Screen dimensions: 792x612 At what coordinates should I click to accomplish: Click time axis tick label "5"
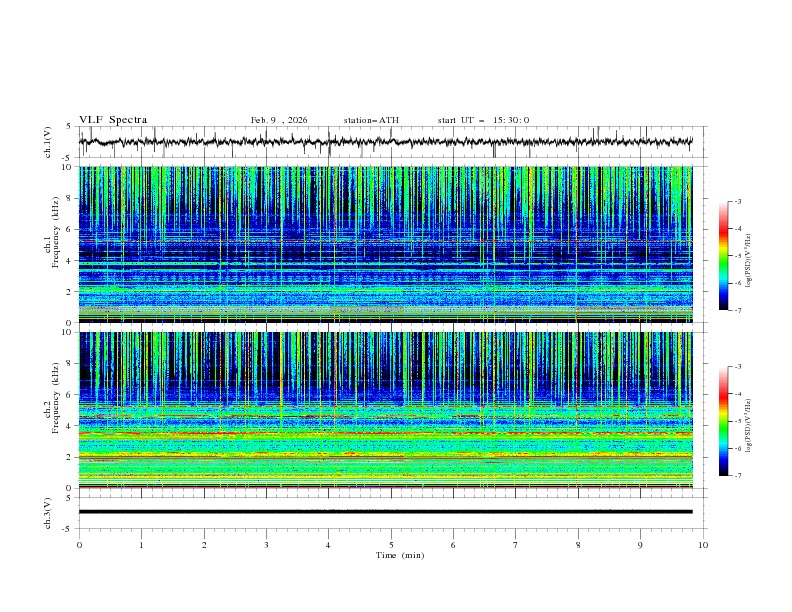click(x=391, y=545)
